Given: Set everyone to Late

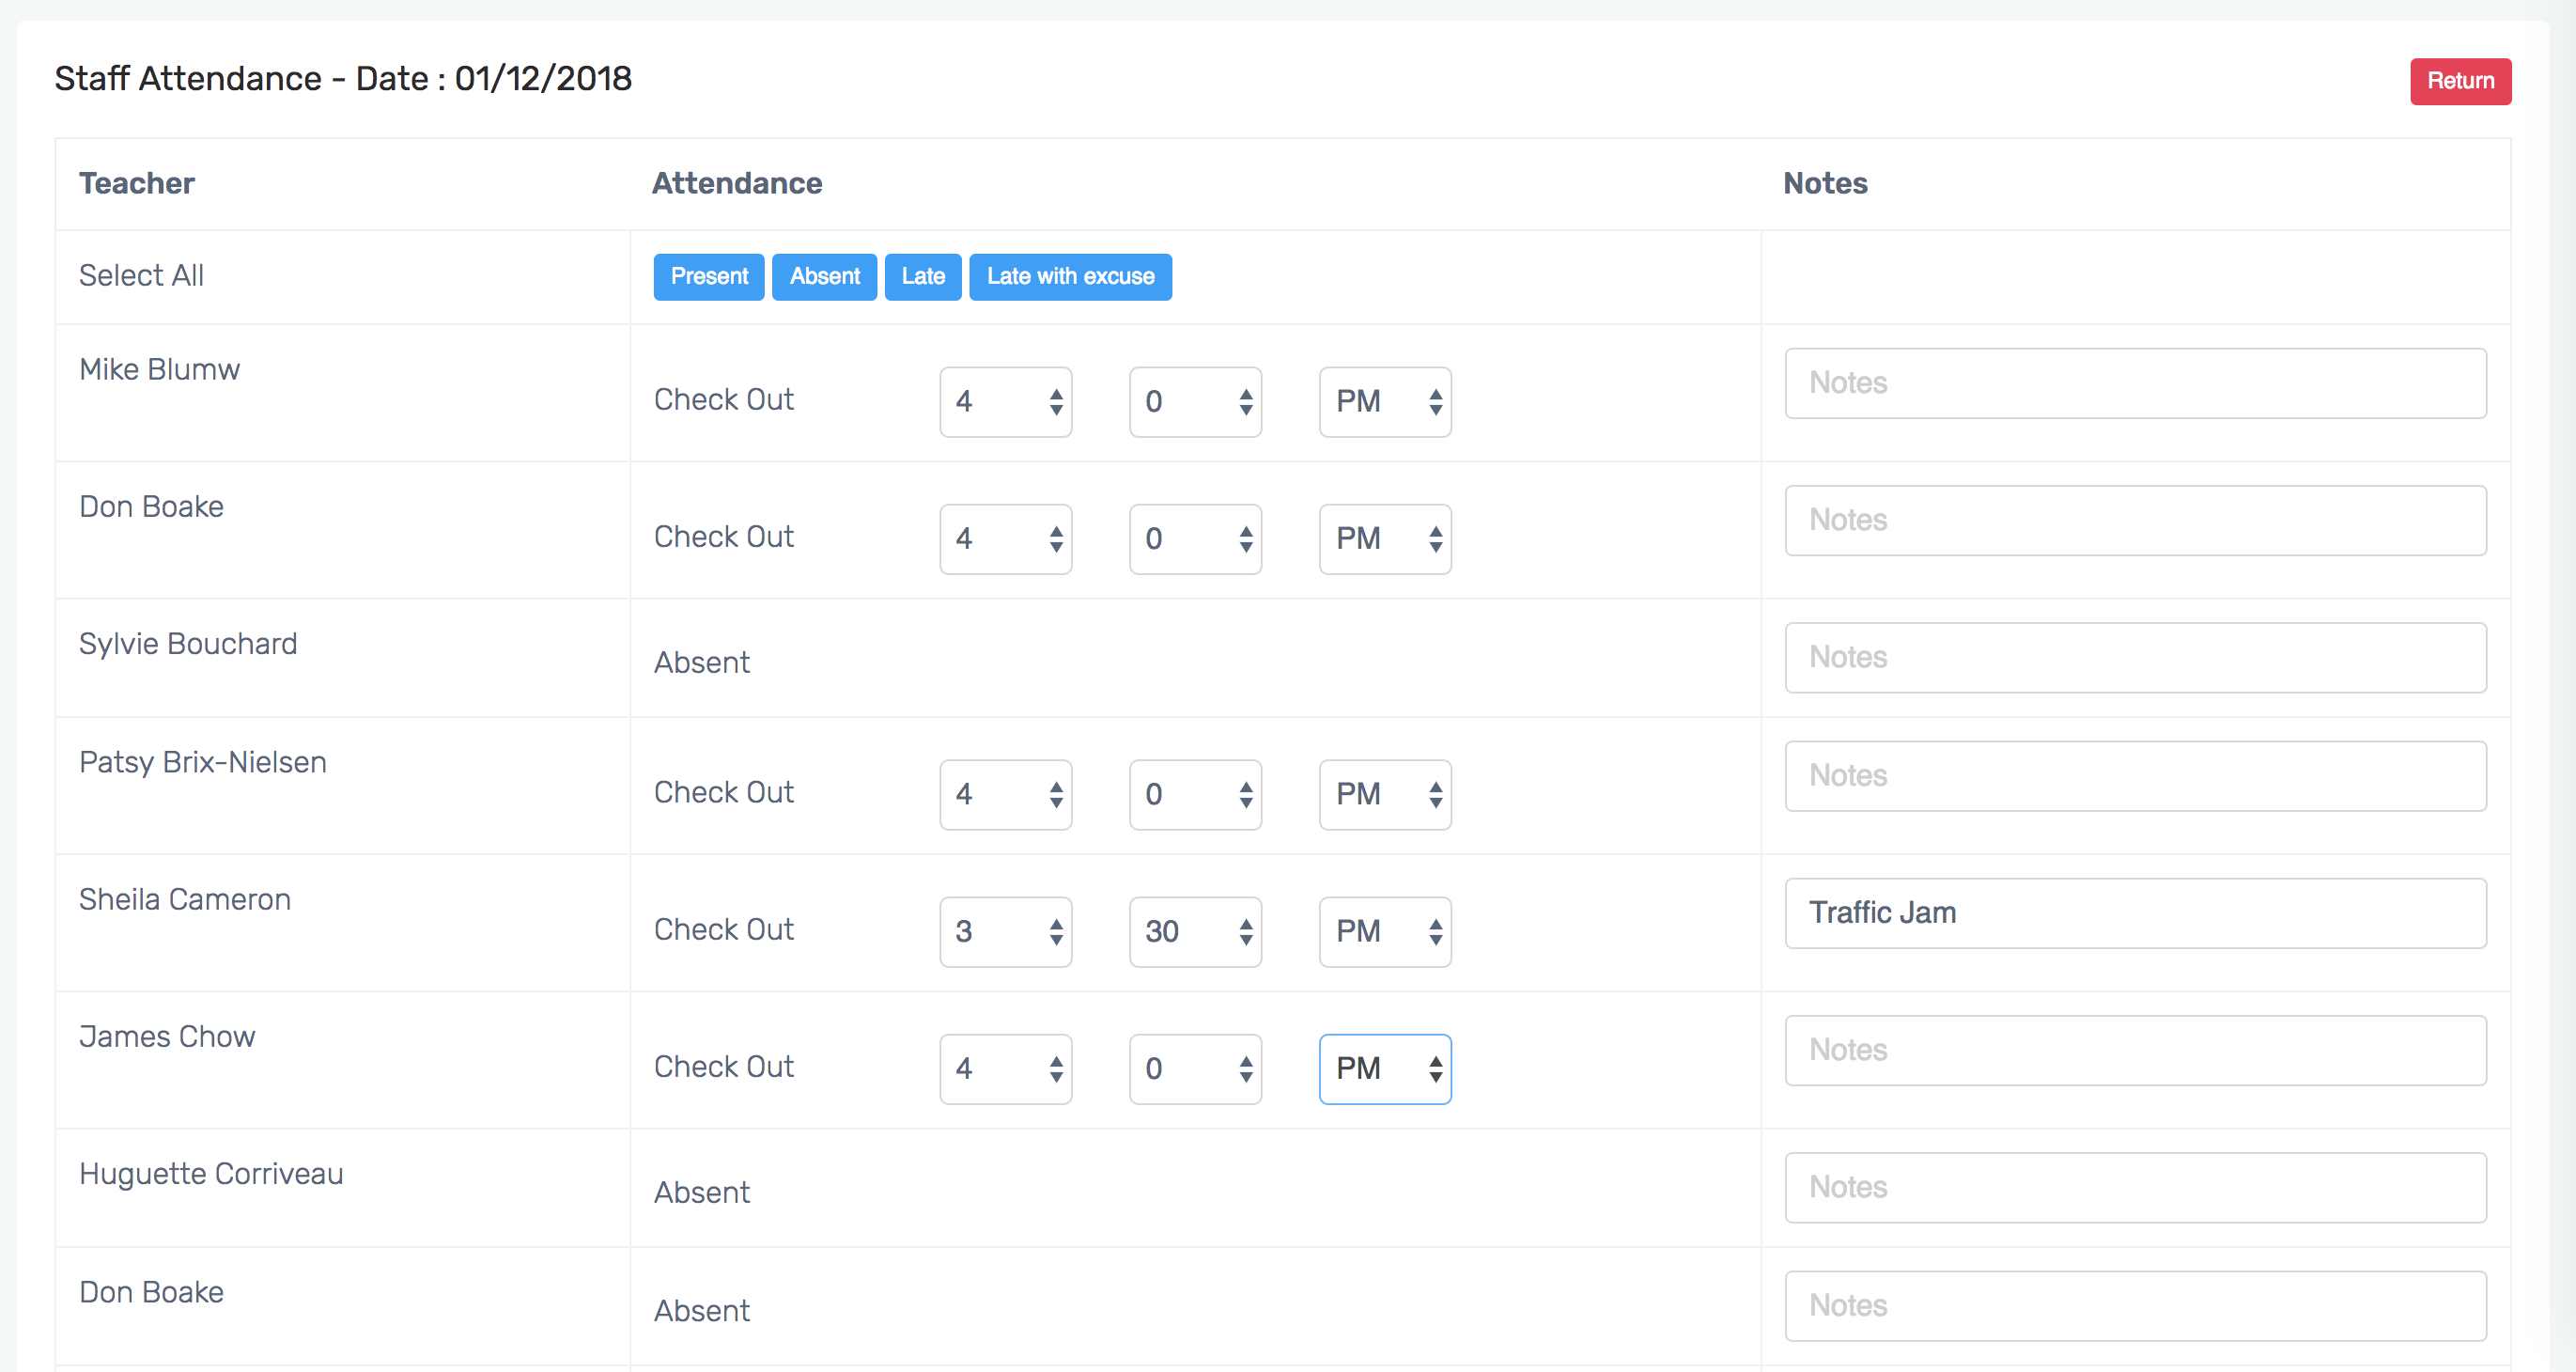Looking at the screenshot, I should 922,277.
